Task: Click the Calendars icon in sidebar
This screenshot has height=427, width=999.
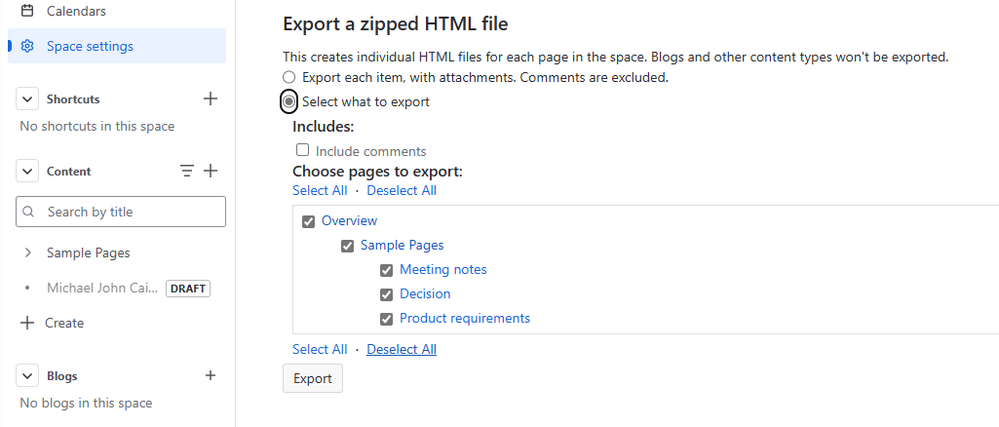Action: 27,11
